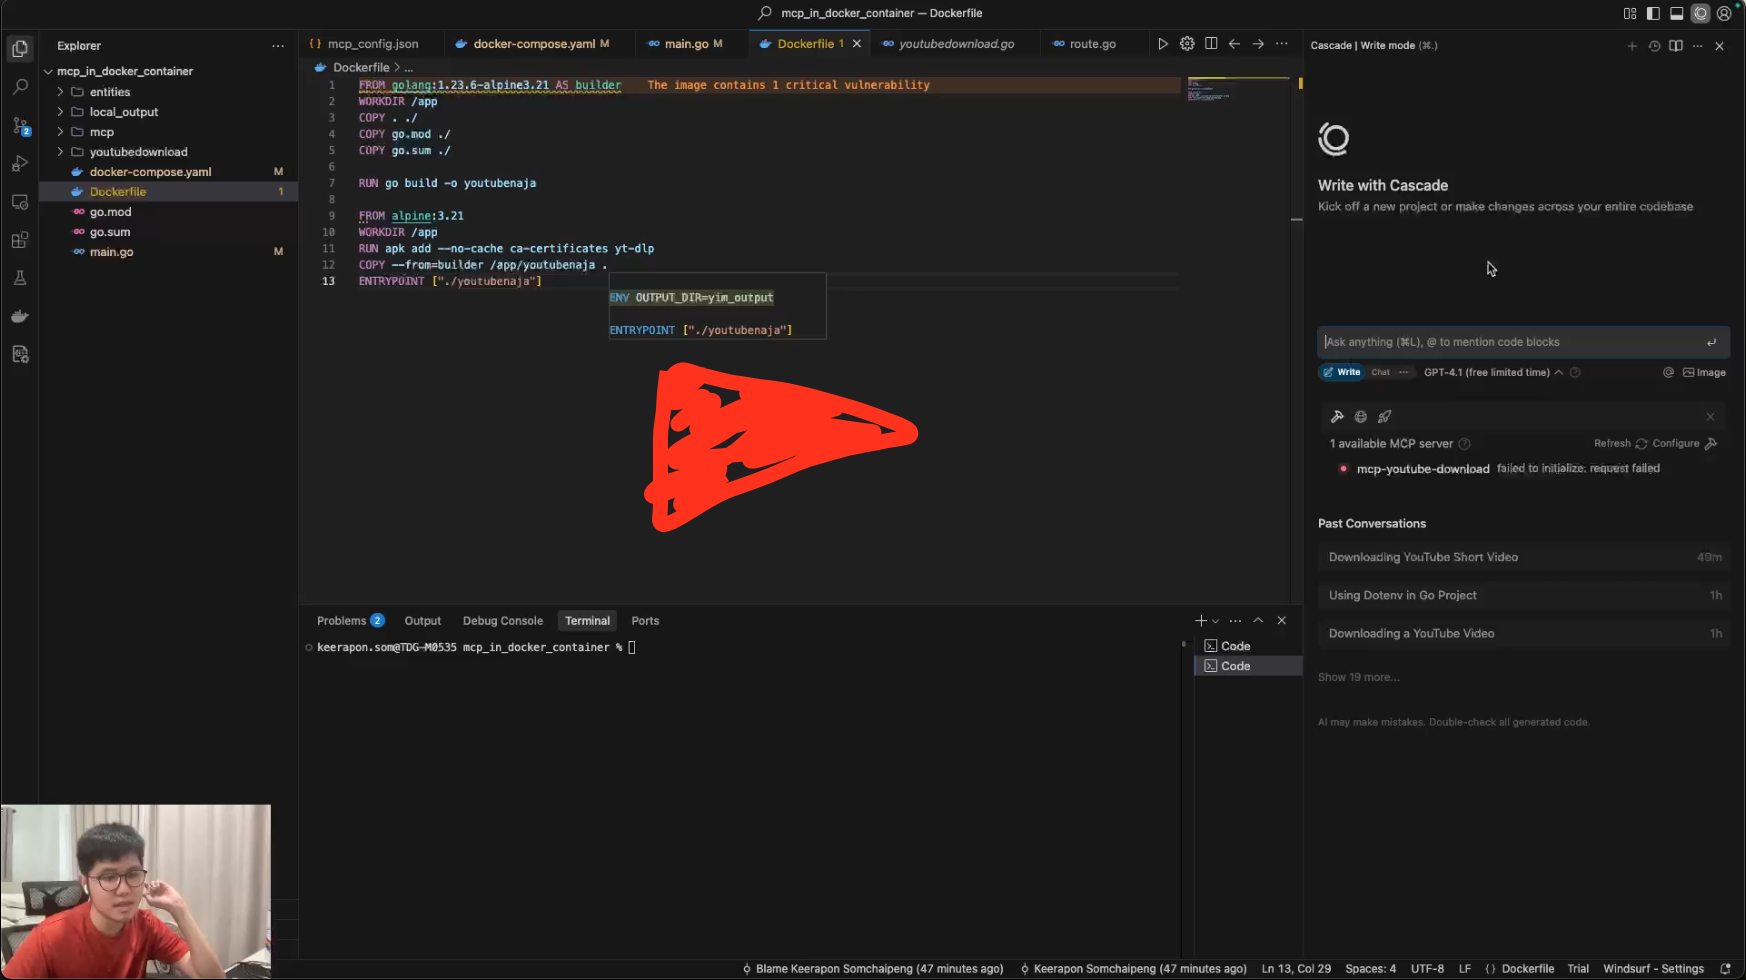This screenshot has width=1746, height=980.
Task: Open the Testing flask view
Action: click(20, 278)
